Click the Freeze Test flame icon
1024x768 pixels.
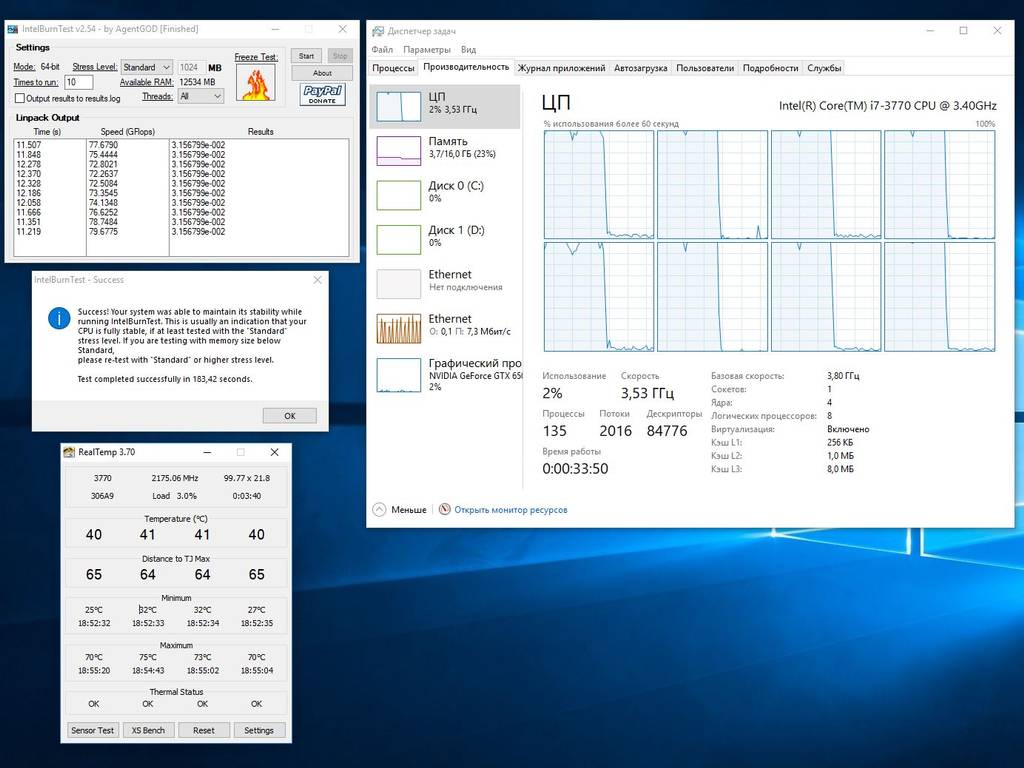pos(255,83)
